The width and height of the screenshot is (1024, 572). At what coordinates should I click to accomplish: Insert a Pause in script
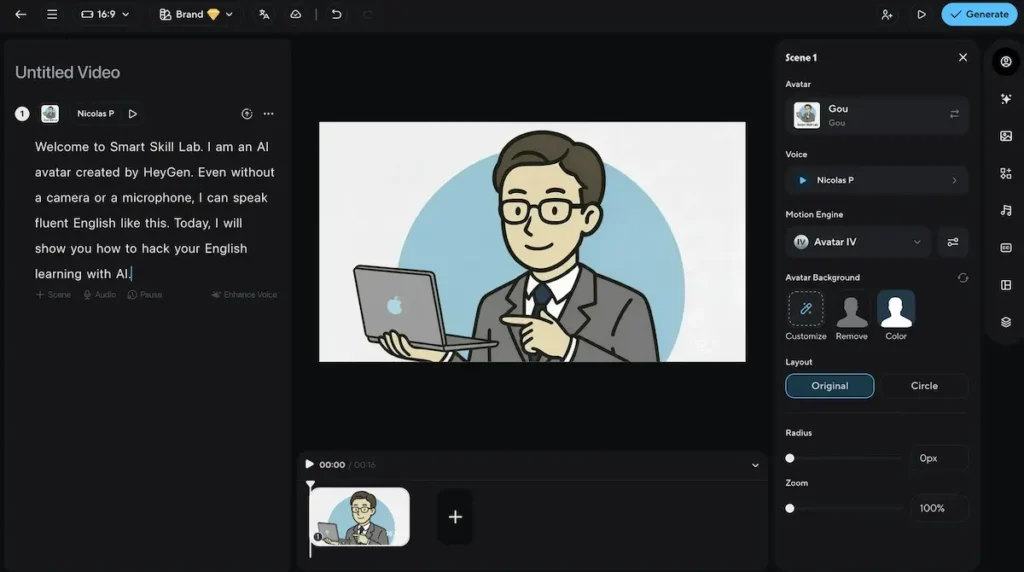tap(144, 294)
